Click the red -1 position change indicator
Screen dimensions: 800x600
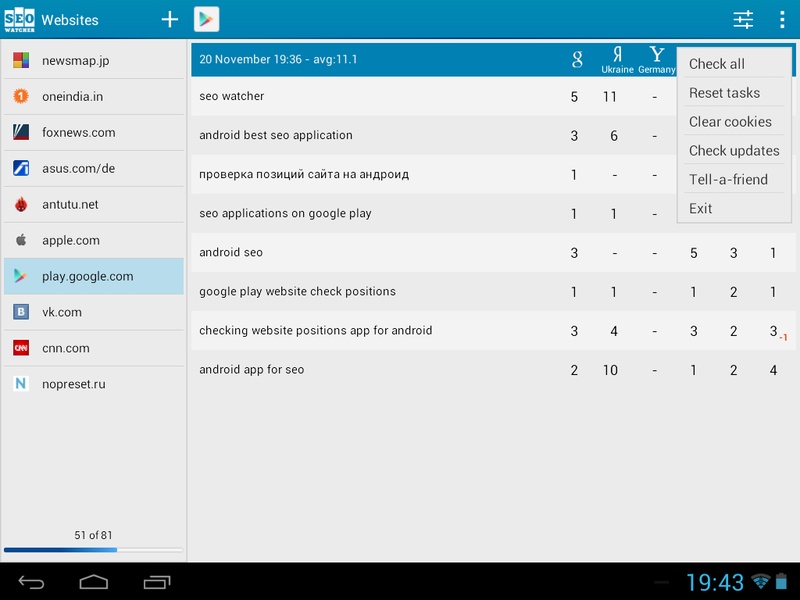(783, 337)
